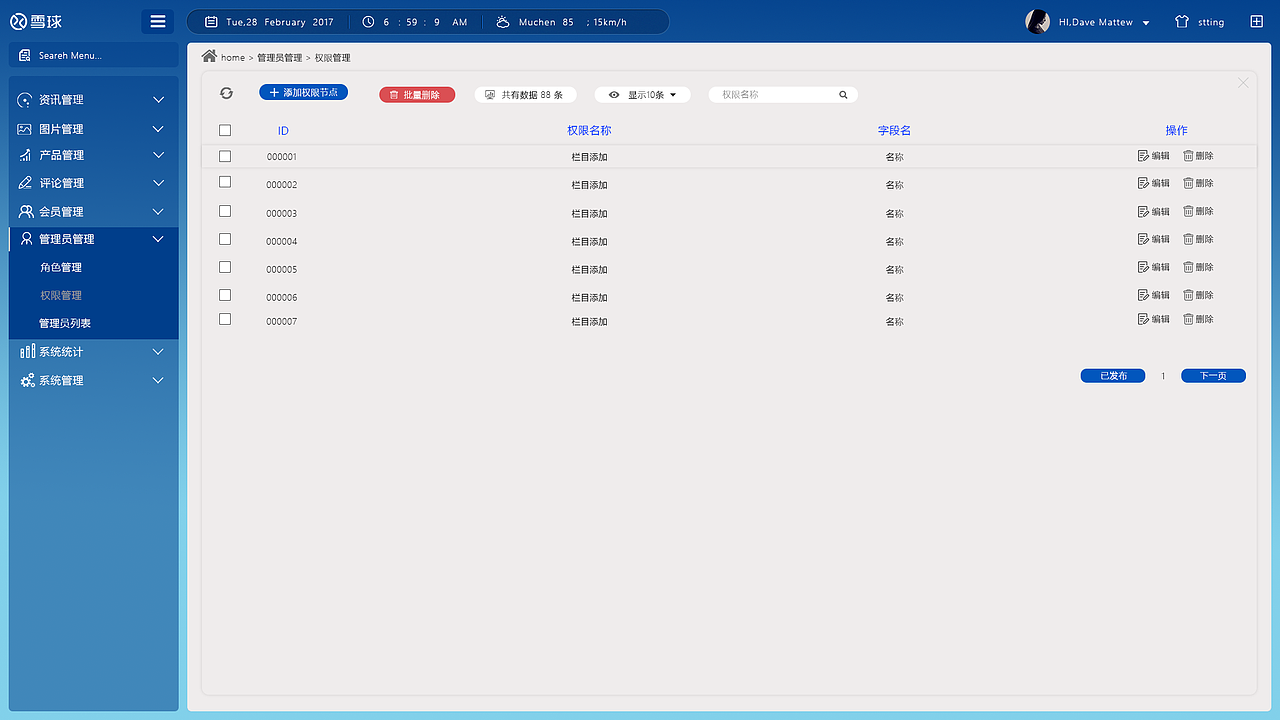Click the edit icon for row 000001

(1144, 156)
